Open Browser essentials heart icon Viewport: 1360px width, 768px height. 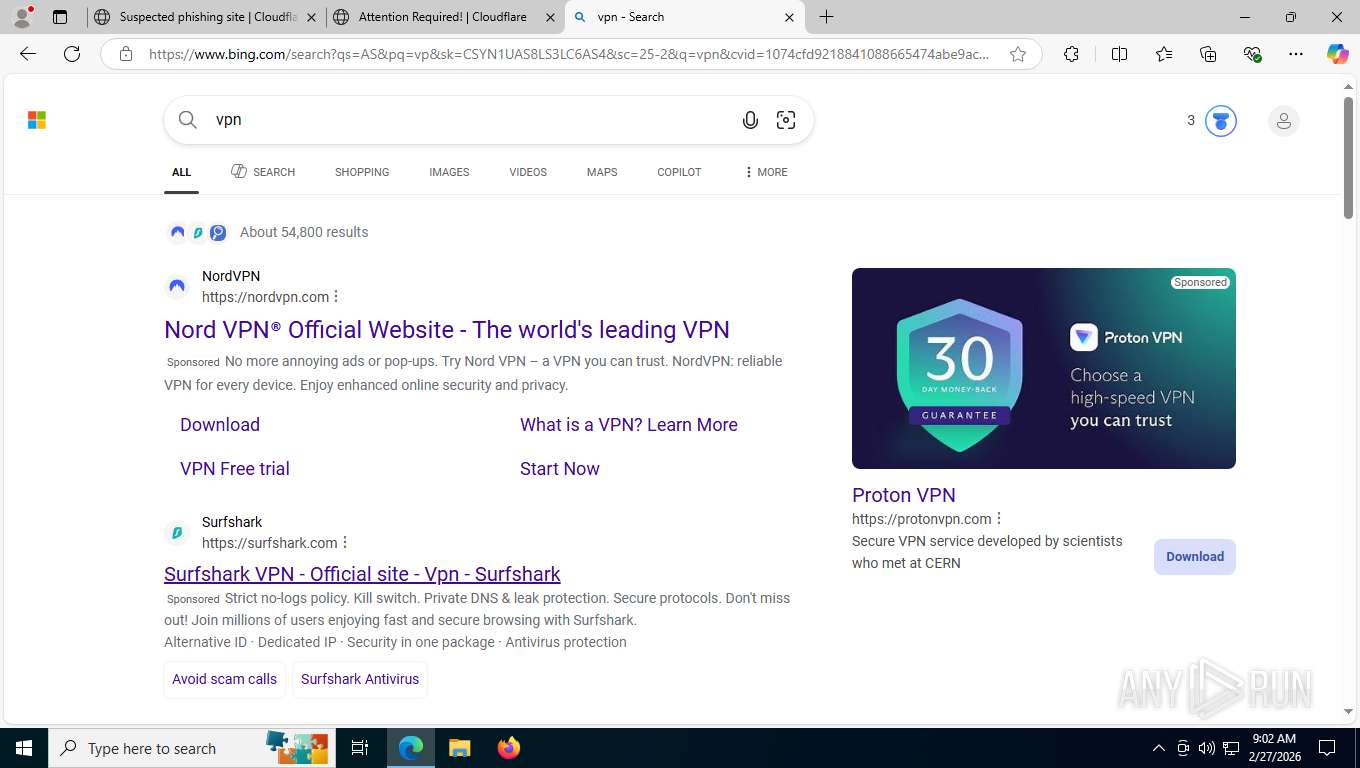tap(1252, 54)
